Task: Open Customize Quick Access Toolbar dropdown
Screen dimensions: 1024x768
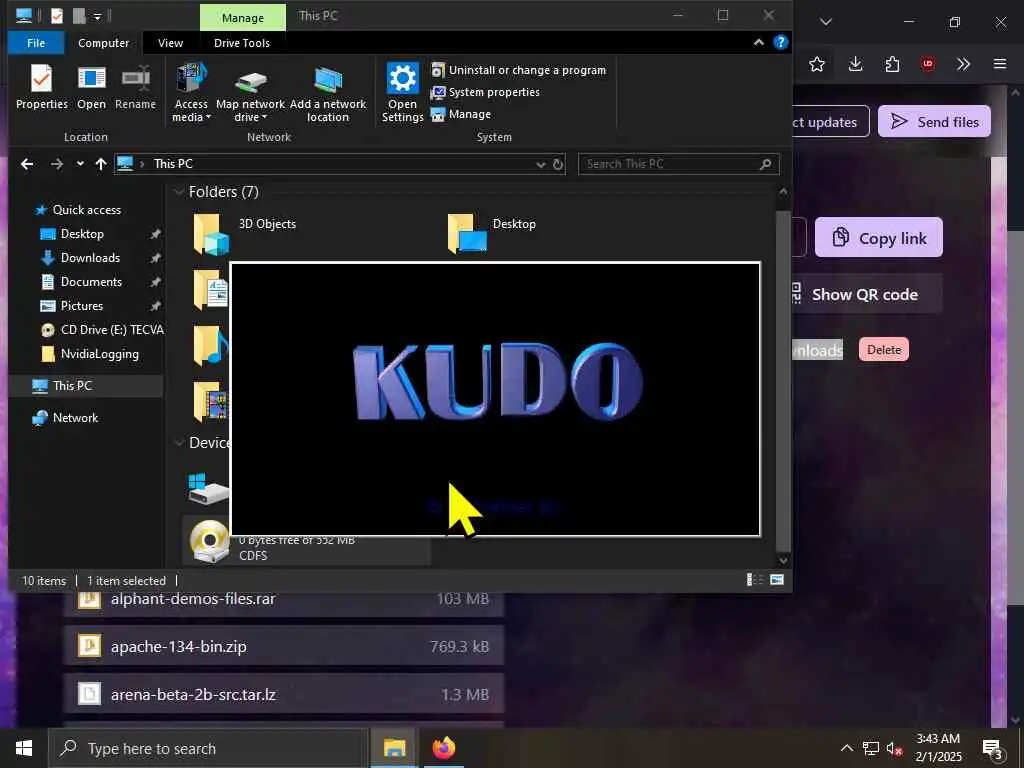Action: [97, 16]
